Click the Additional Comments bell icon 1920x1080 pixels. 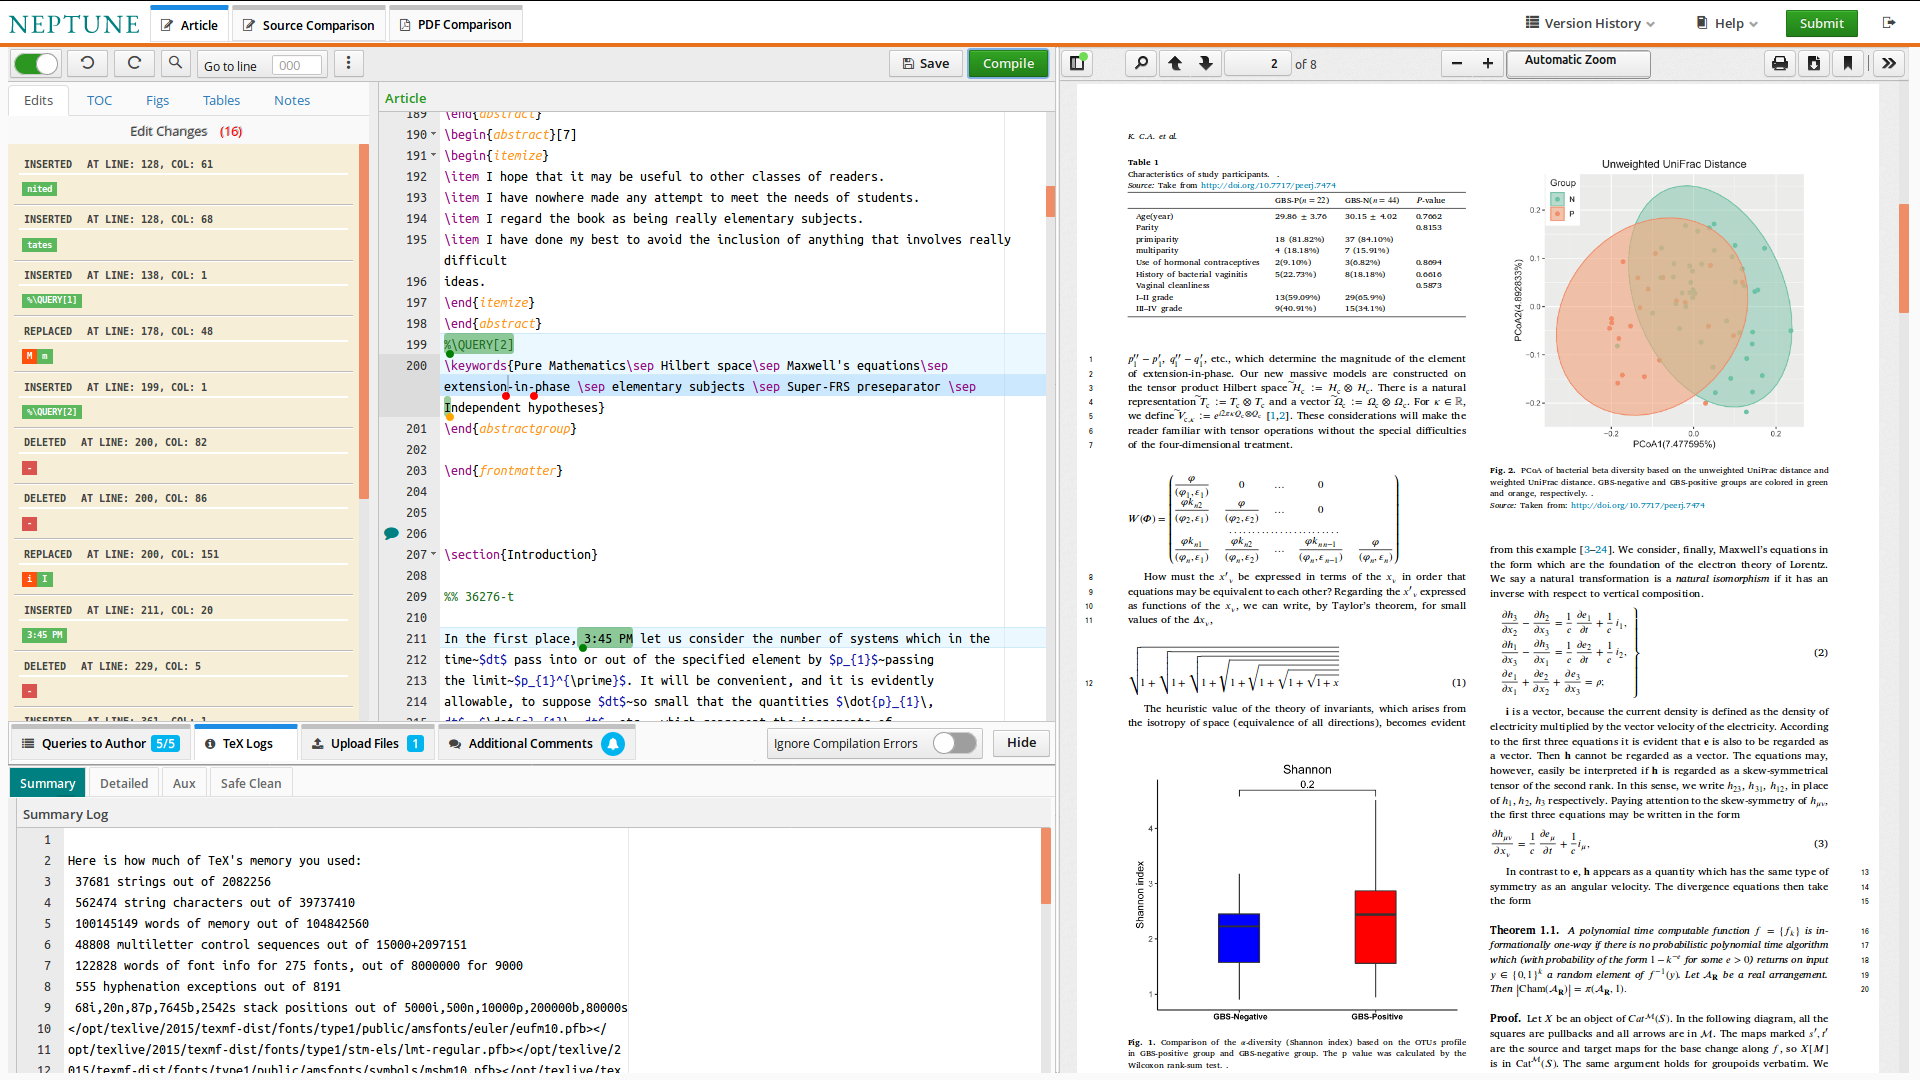[613, 744]
